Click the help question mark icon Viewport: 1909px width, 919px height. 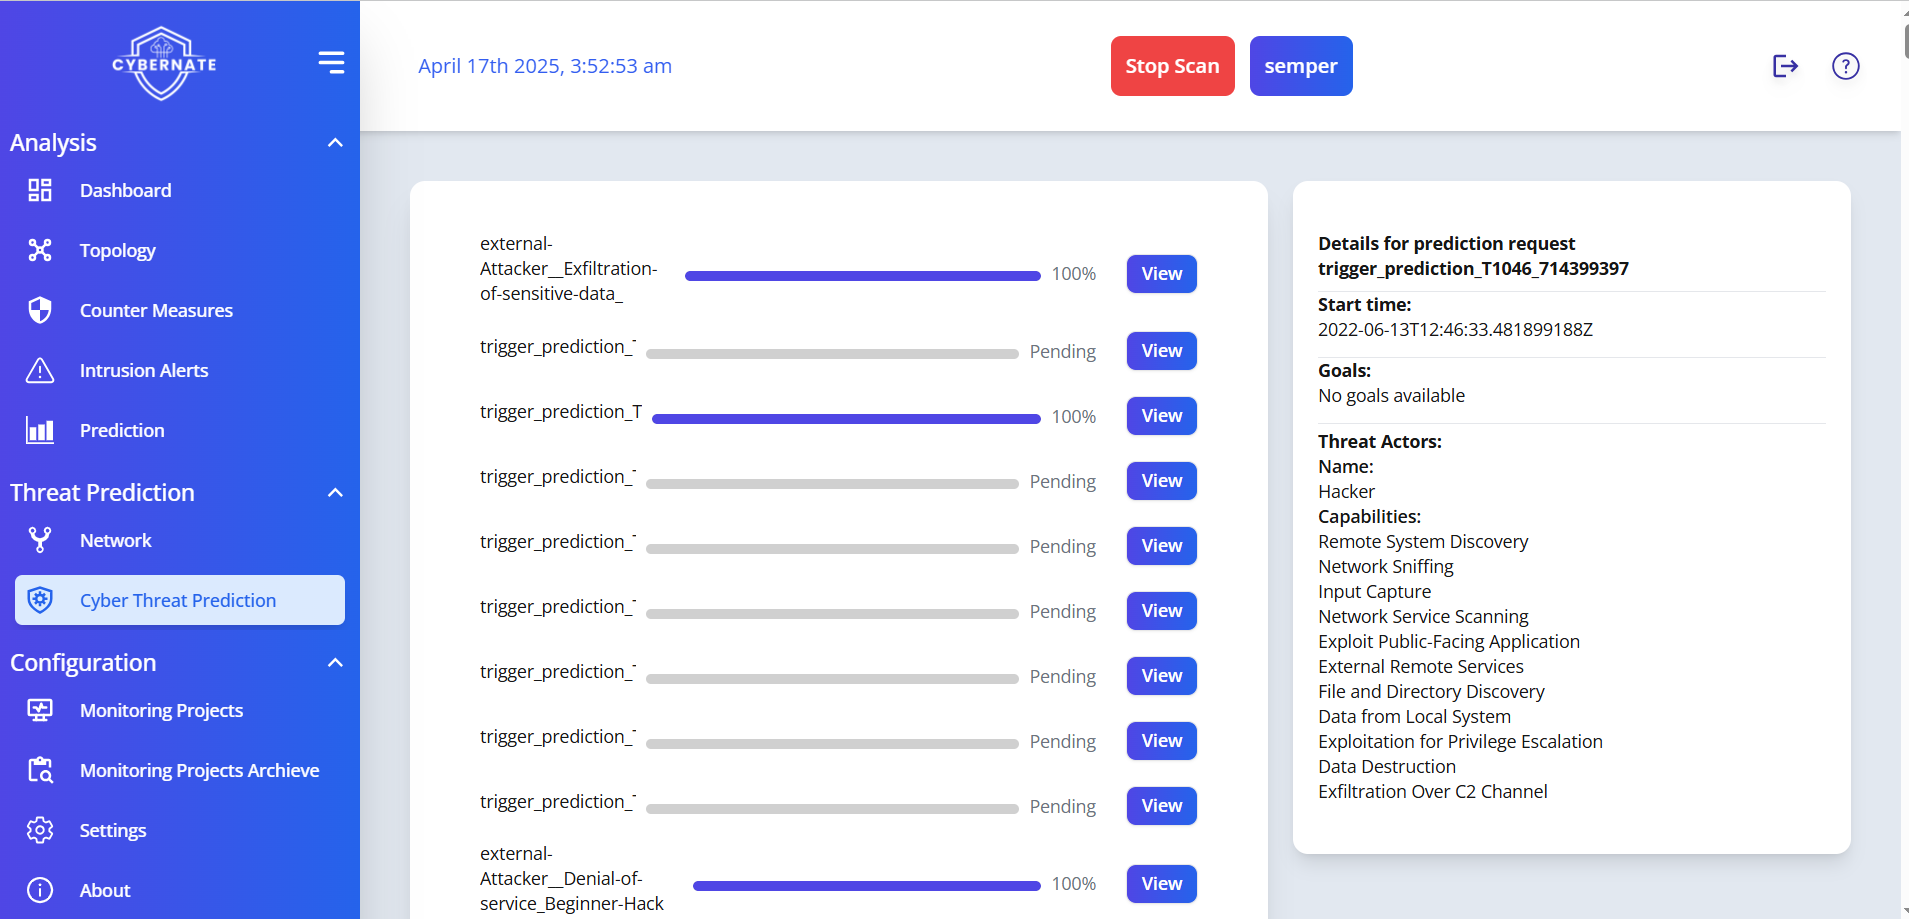[x=1845, y=66]
